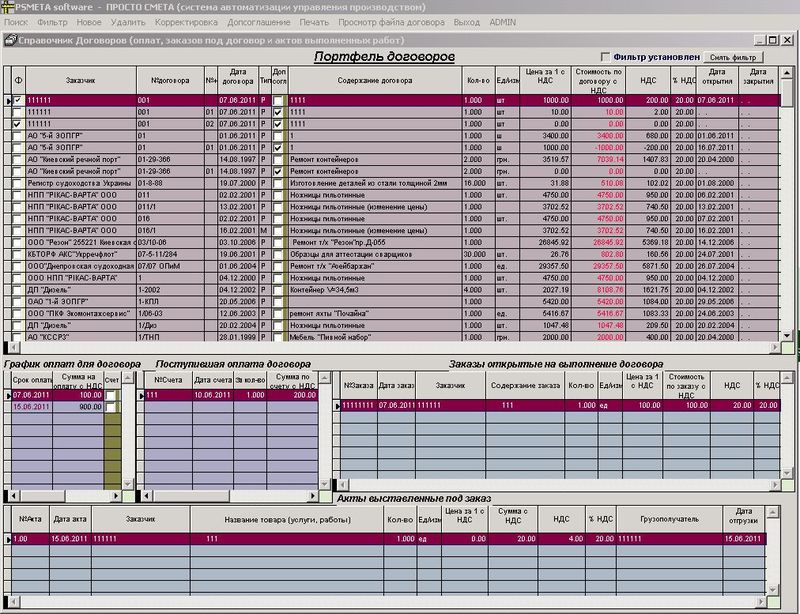Image resolution: width=800 pixels, height=614 pixels.
Task: Click the Снять фильтр button
Action: click(733, 57)
